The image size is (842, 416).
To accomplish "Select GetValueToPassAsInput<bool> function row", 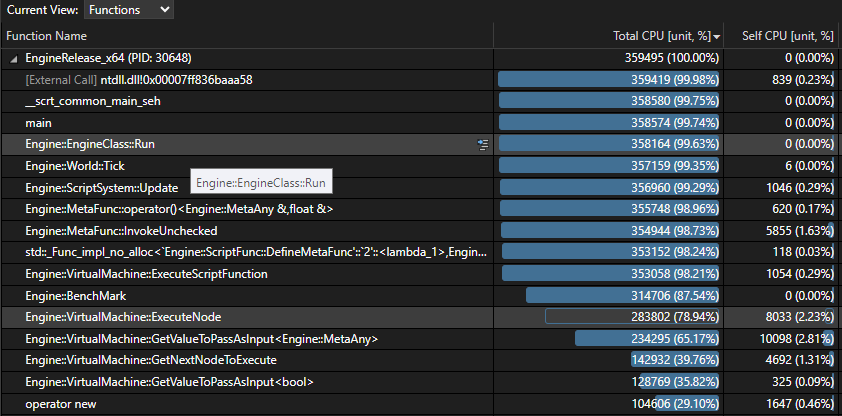I will [x=421, y=383].
